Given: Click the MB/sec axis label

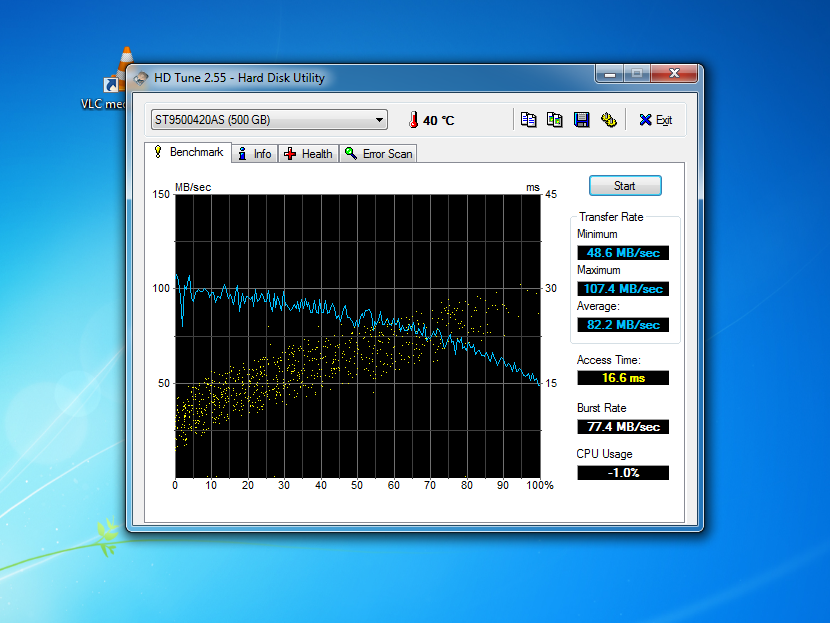Looking at the screenshot, I should [193, 187].
